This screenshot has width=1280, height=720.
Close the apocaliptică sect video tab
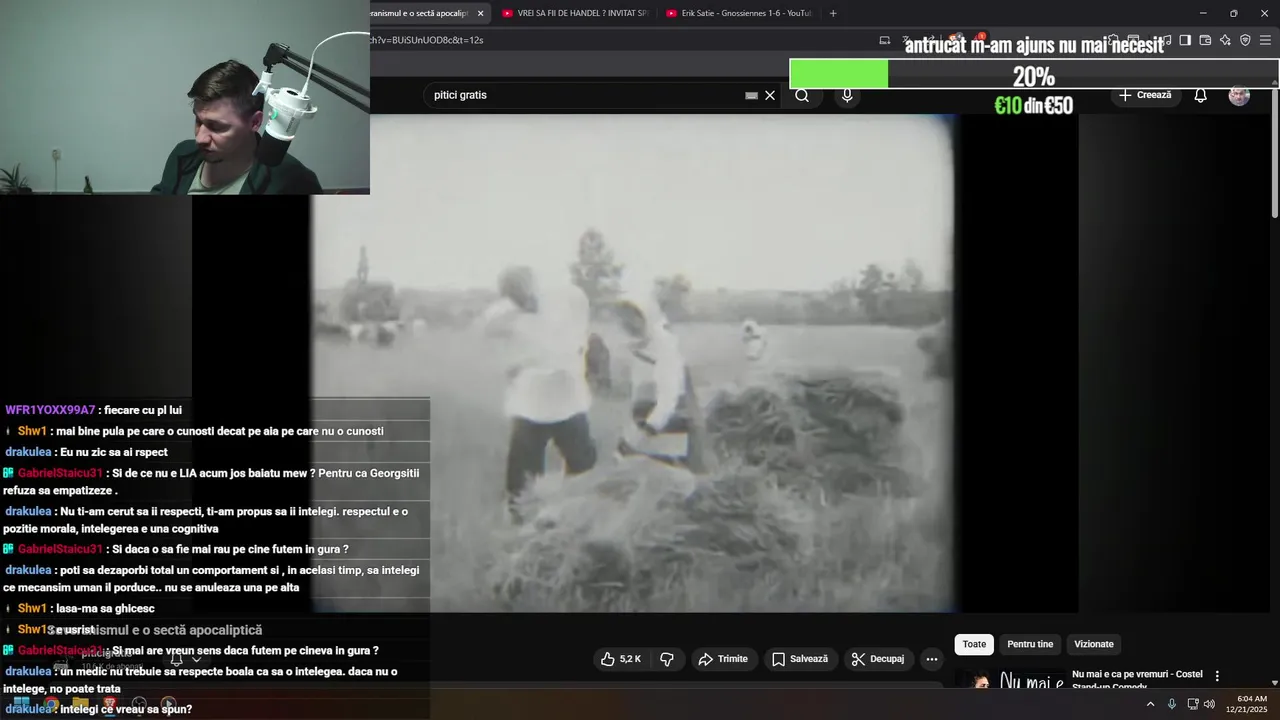pyautogui.click(x=480, y=13)
